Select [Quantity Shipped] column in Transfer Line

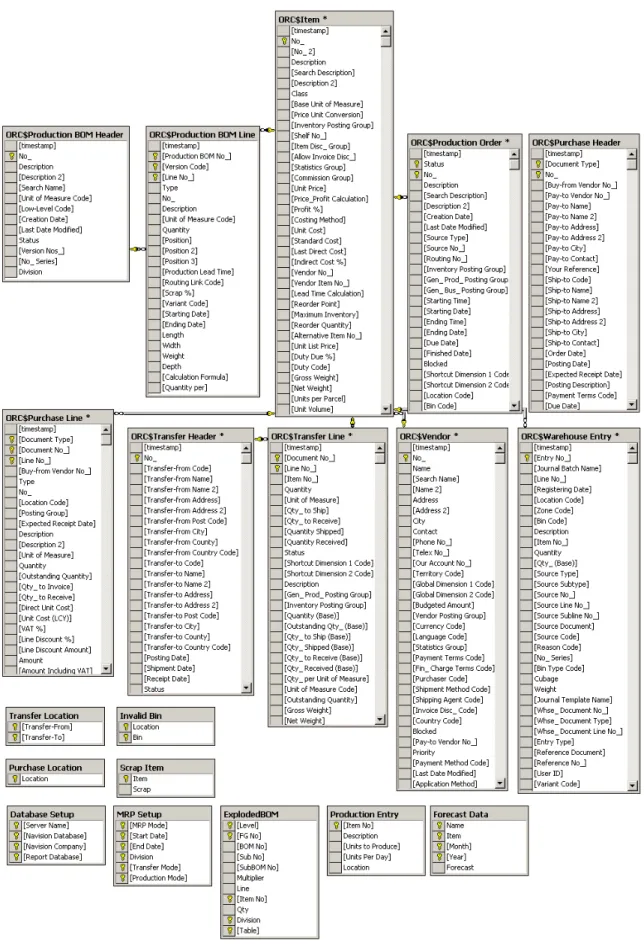pyautogui.click(x=314, y=532)
